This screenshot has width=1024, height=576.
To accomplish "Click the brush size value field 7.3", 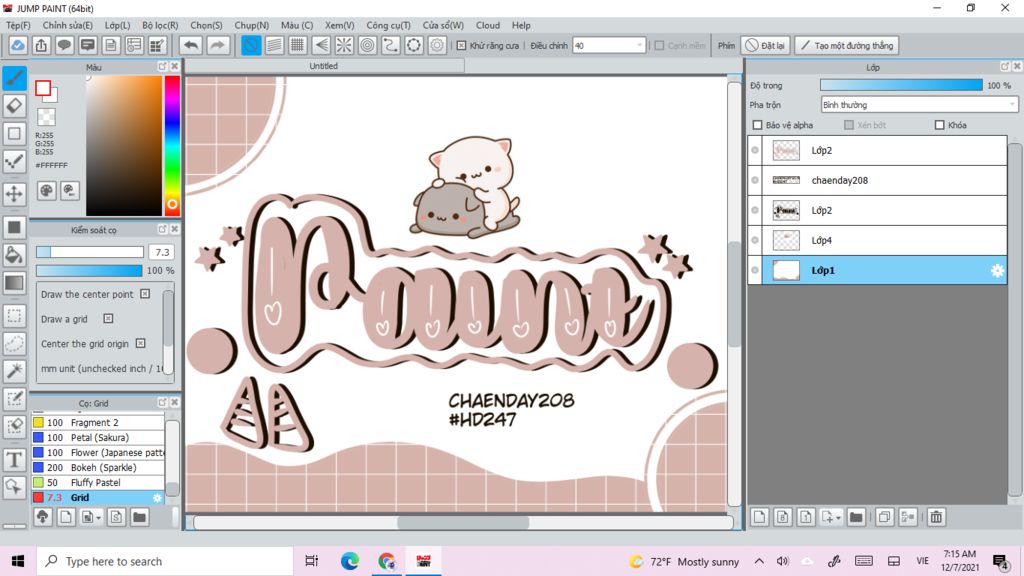I will coord(162,252).
